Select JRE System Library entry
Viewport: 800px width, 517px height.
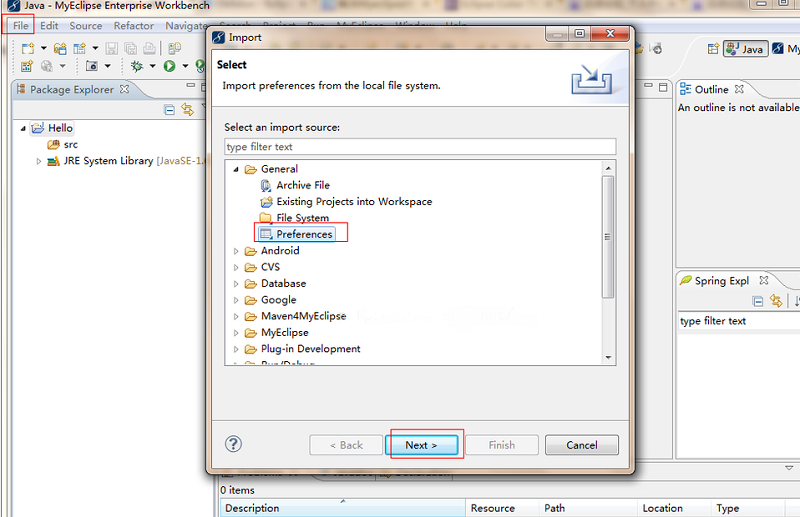pyautogui.click(x=127, y=161)
